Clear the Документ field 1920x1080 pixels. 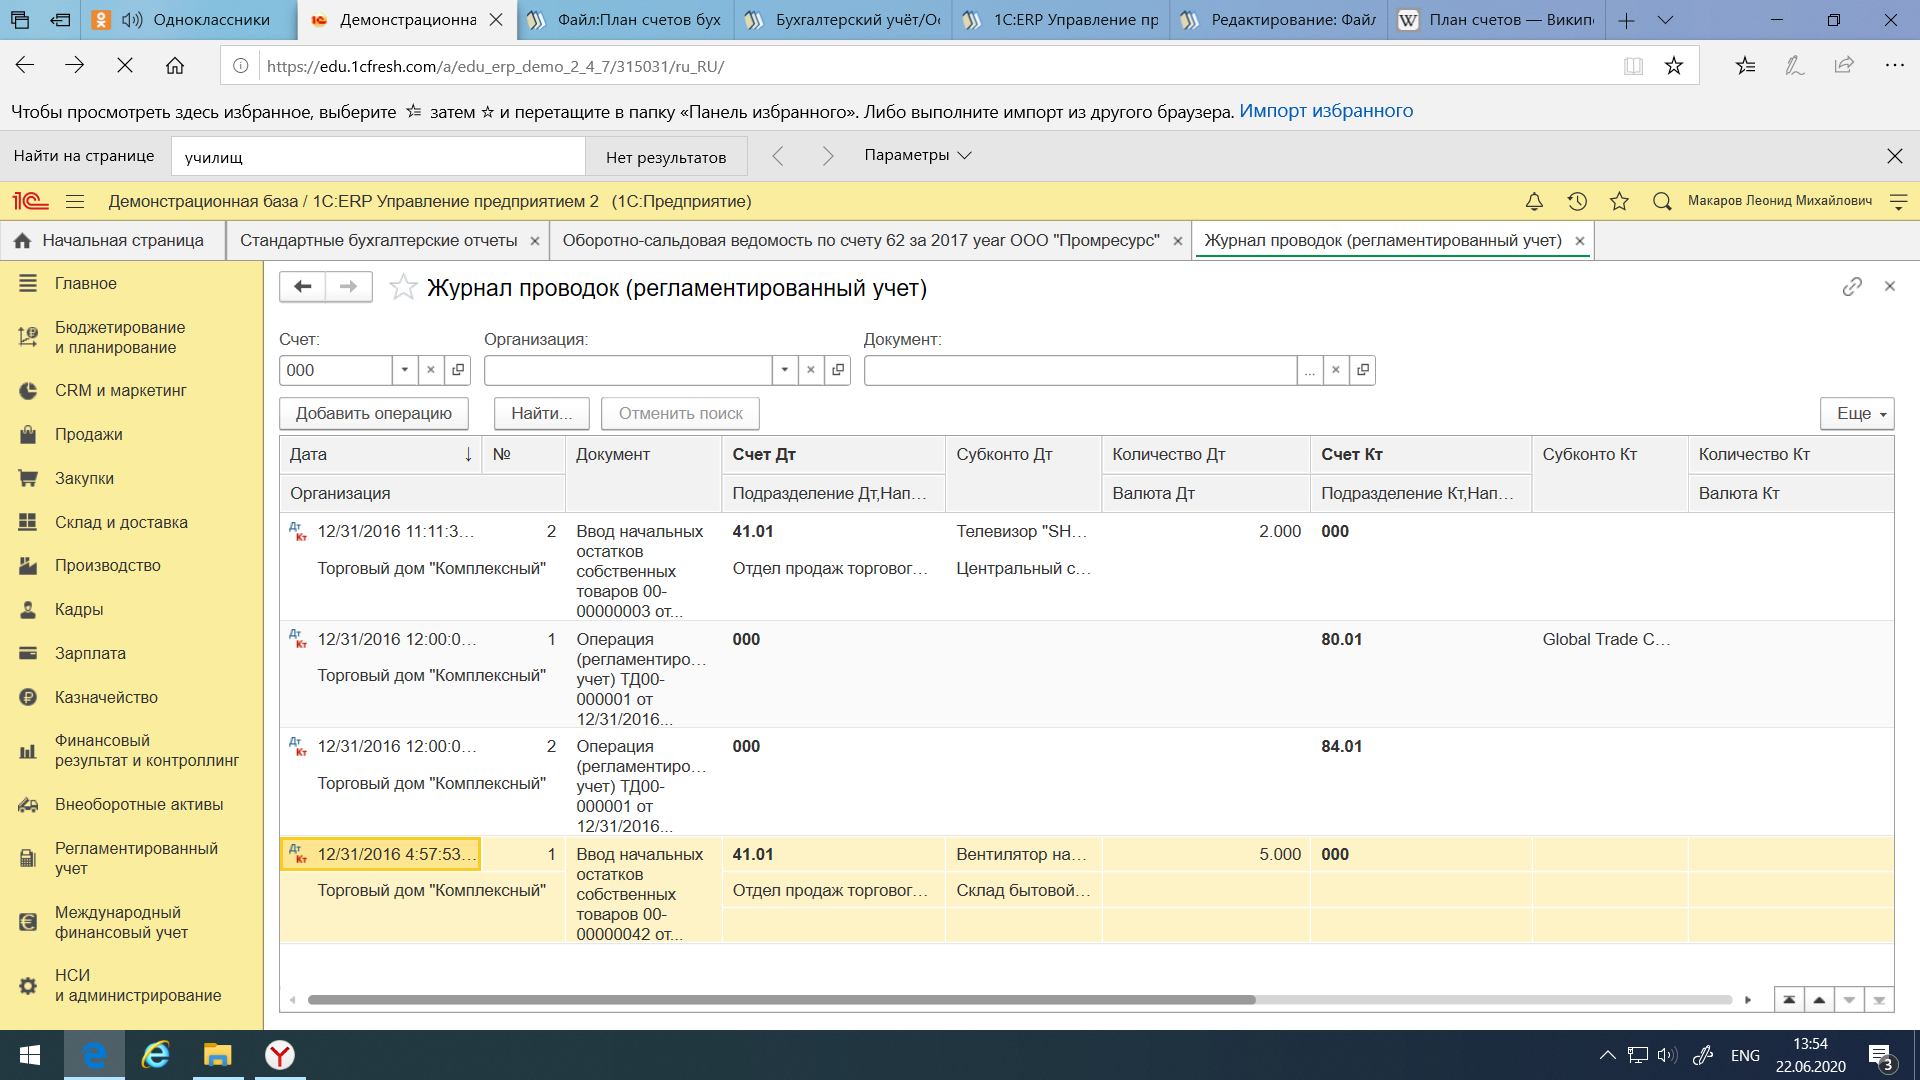pos(1336,370)
